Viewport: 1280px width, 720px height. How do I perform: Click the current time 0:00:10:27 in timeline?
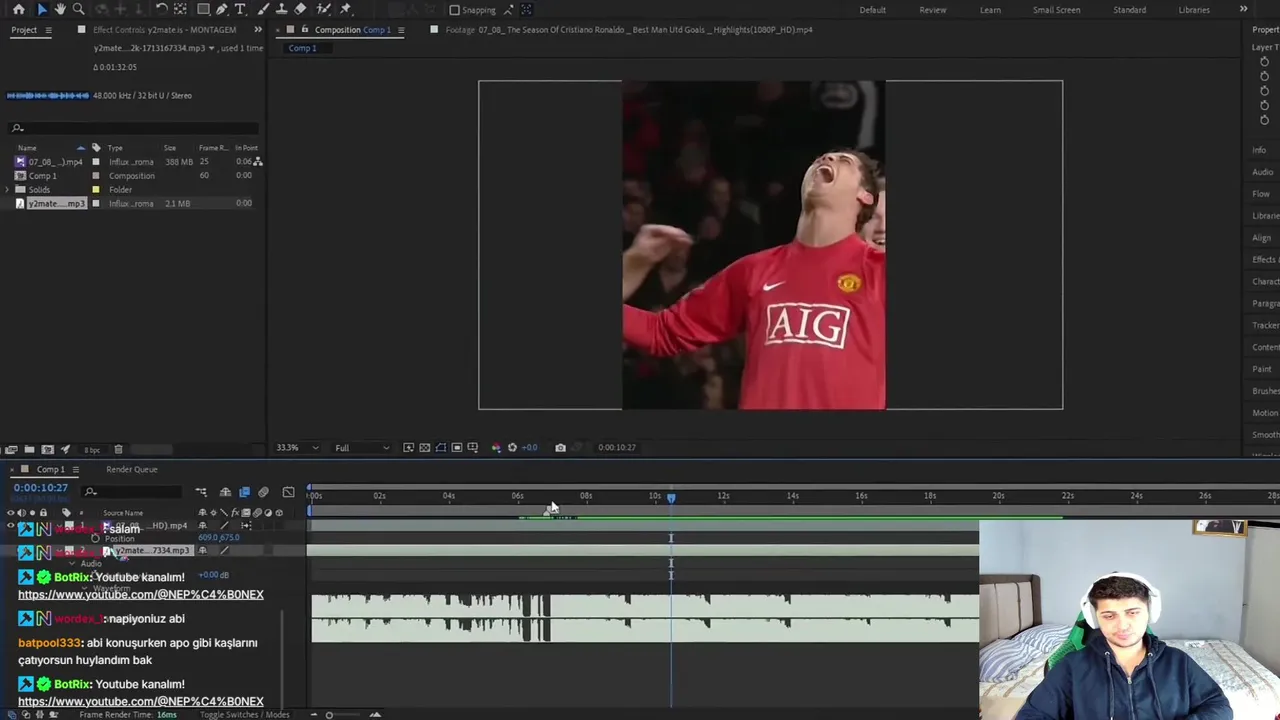coord(41,488)
